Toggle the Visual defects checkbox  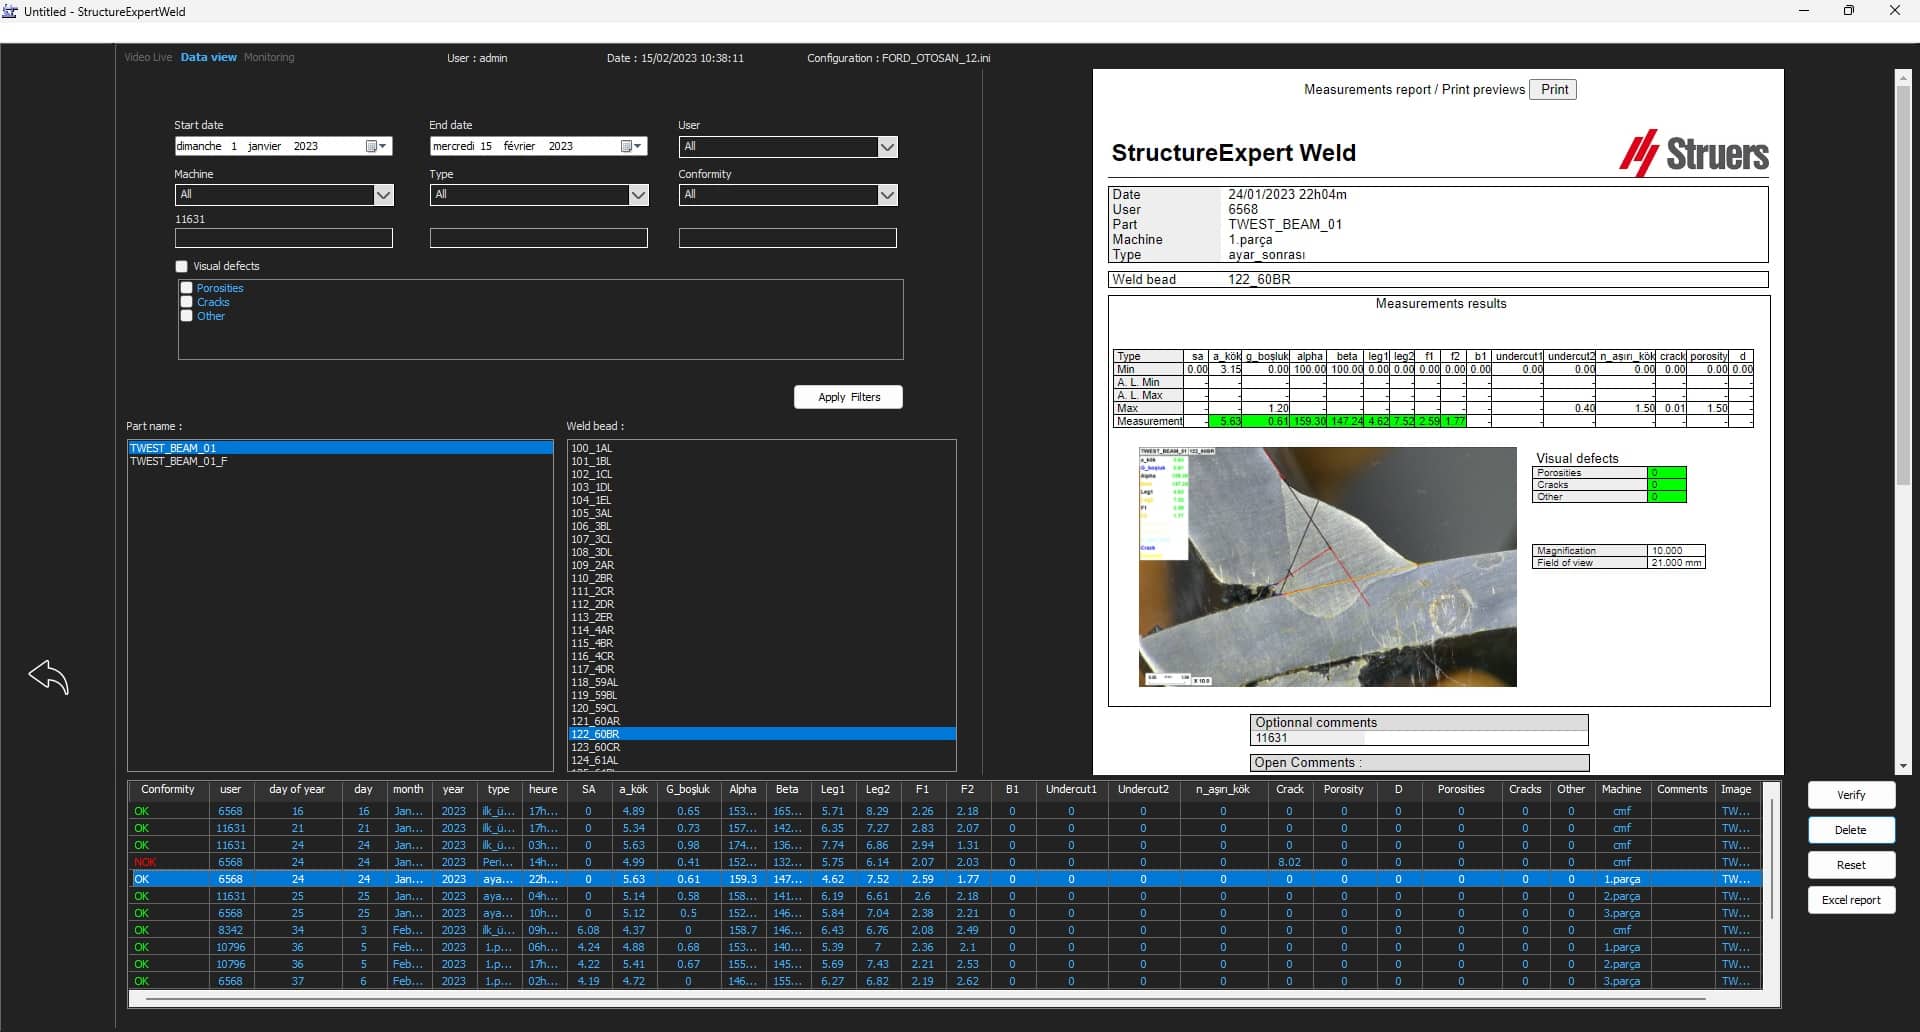click(x=181, y=266)
